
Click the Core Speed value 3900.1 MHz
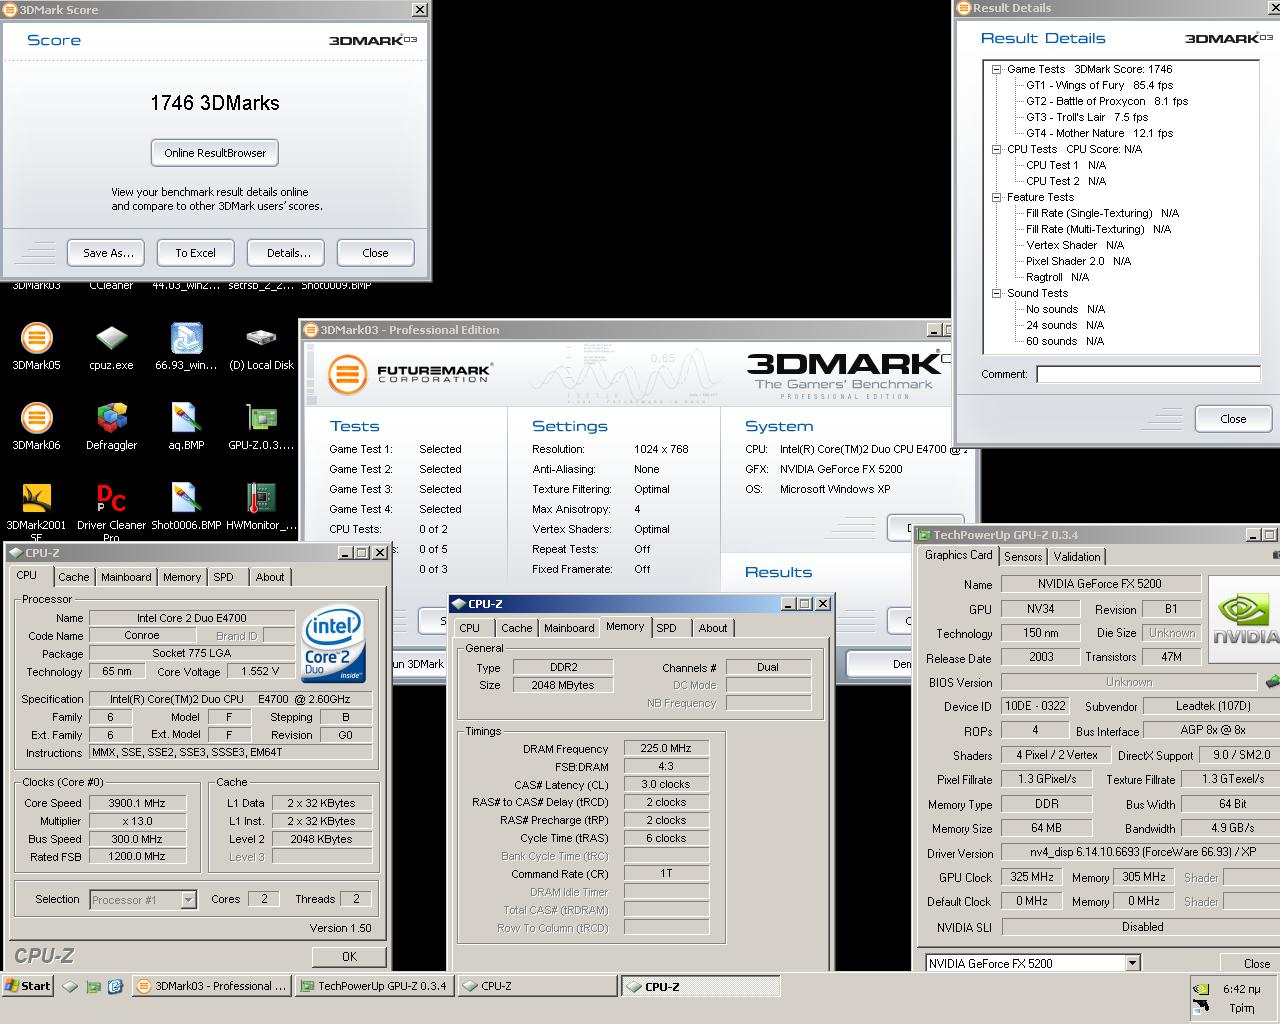point(138,803)
